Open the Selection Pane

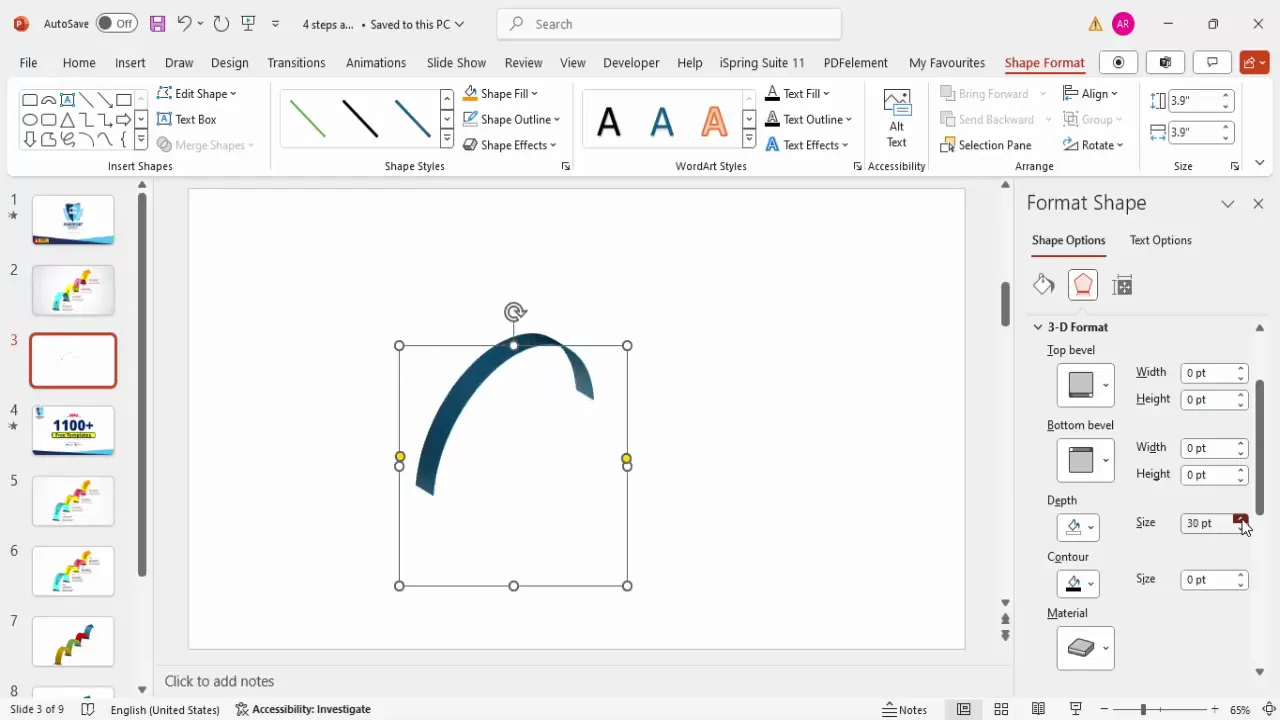tap(986, 145)
